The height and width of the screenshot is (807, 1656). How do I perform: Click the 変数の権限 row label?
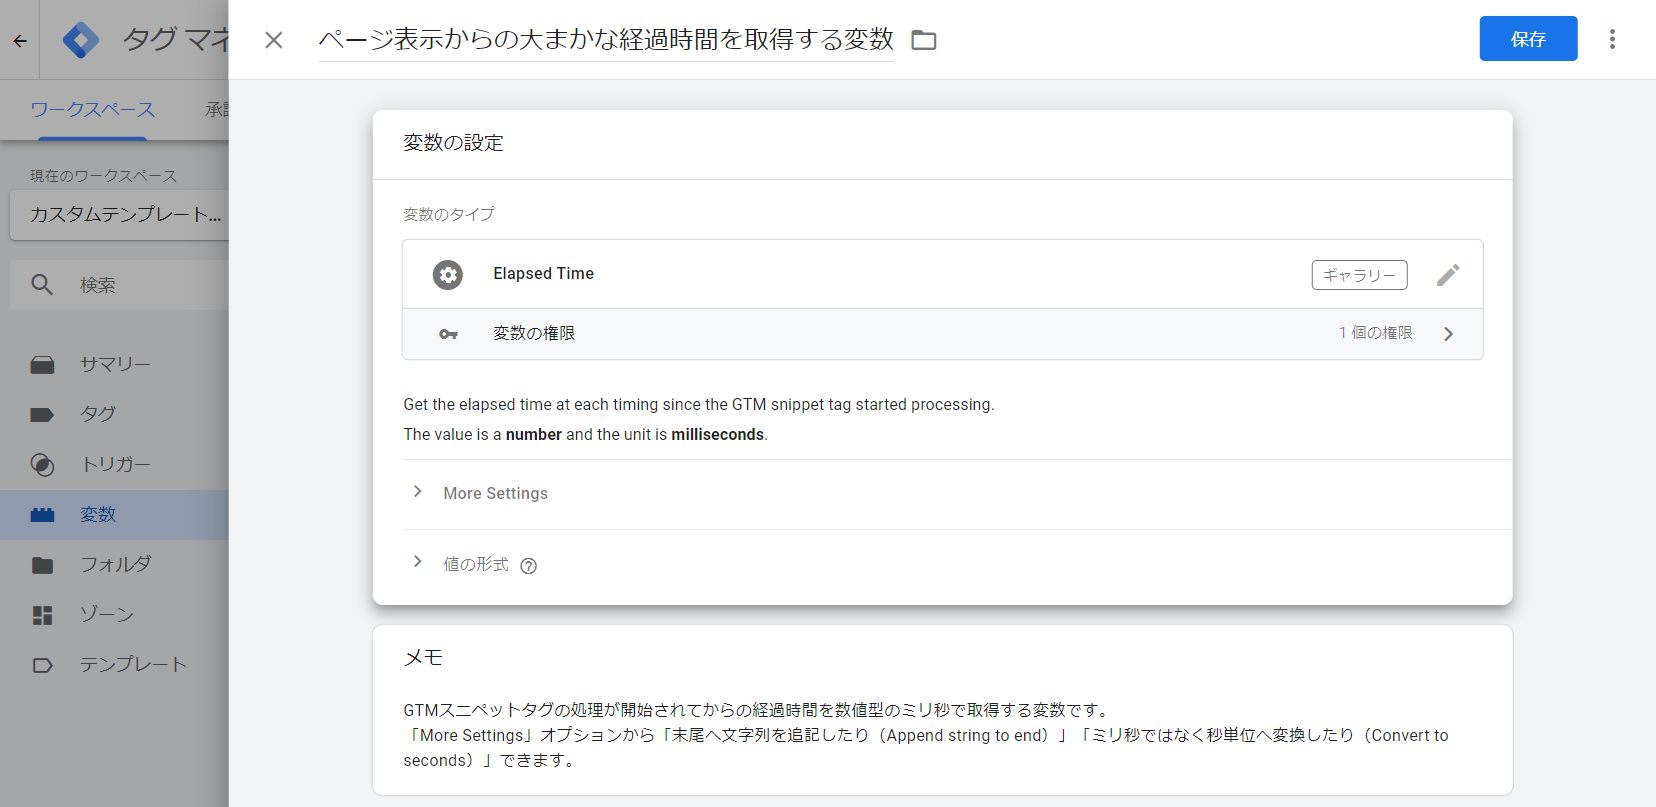click(x=534, y=334)
